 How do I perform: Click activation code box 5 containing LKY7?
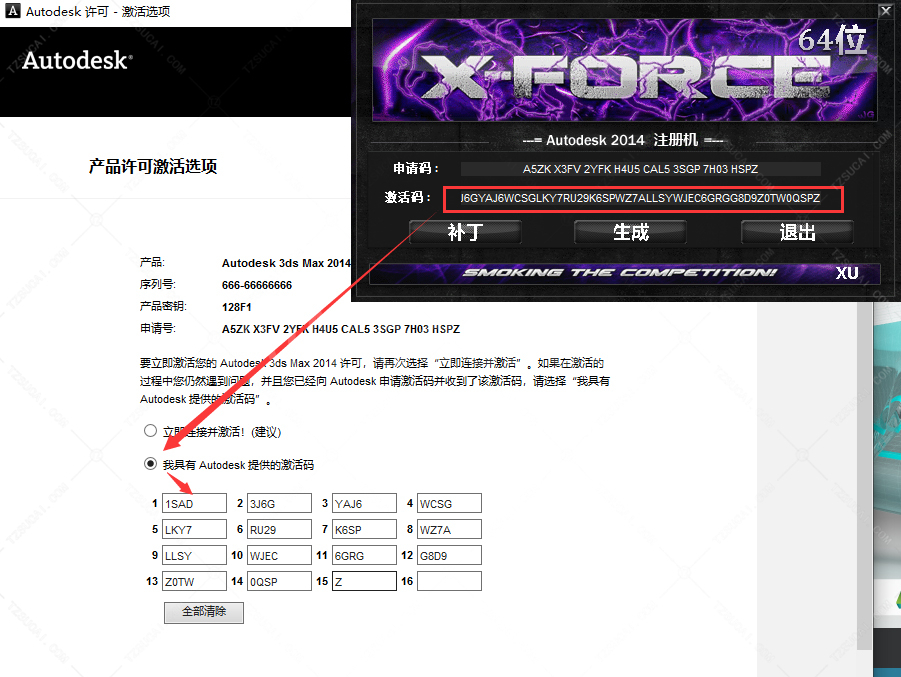click(x=194, y=529)
